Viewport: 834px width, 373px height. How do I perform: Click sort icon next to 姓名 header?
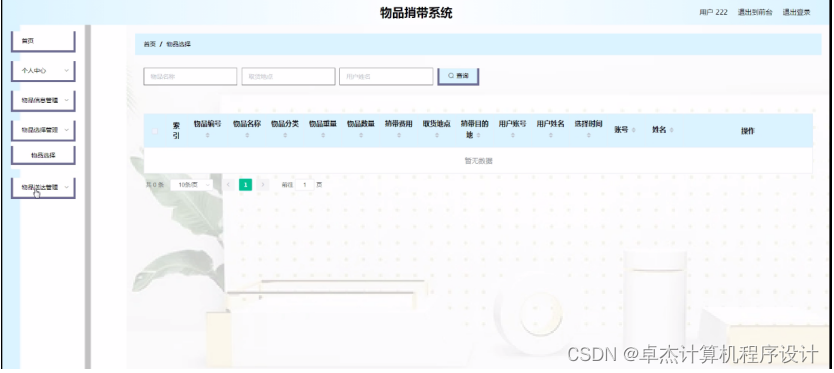(x=671, y=130)
